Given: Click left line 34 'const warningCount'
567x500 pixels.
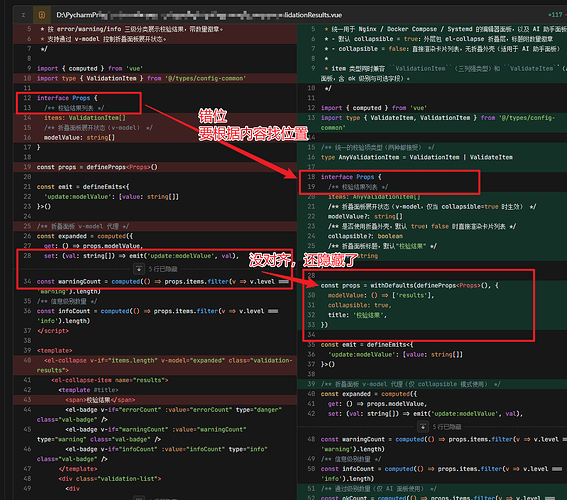Looking at the screenshot, I should [162, 286].
